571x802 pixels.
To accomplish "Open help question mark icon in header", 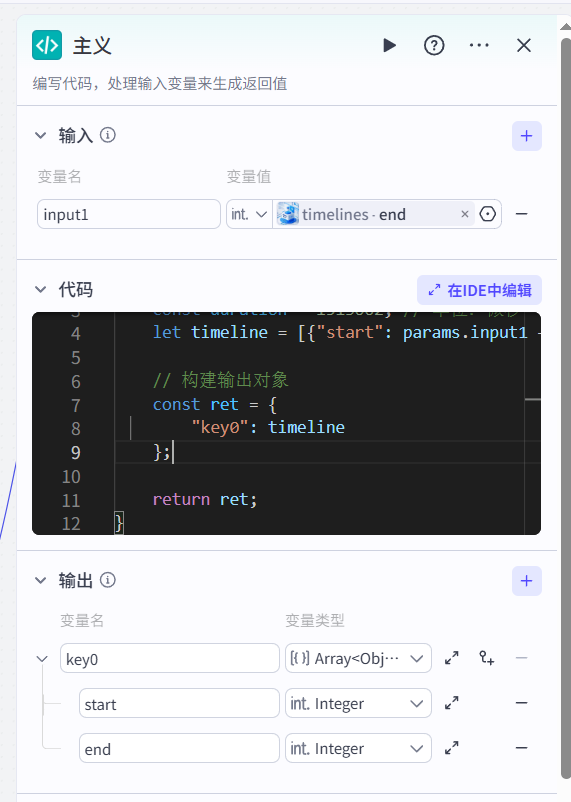I will tap(434, 46).
